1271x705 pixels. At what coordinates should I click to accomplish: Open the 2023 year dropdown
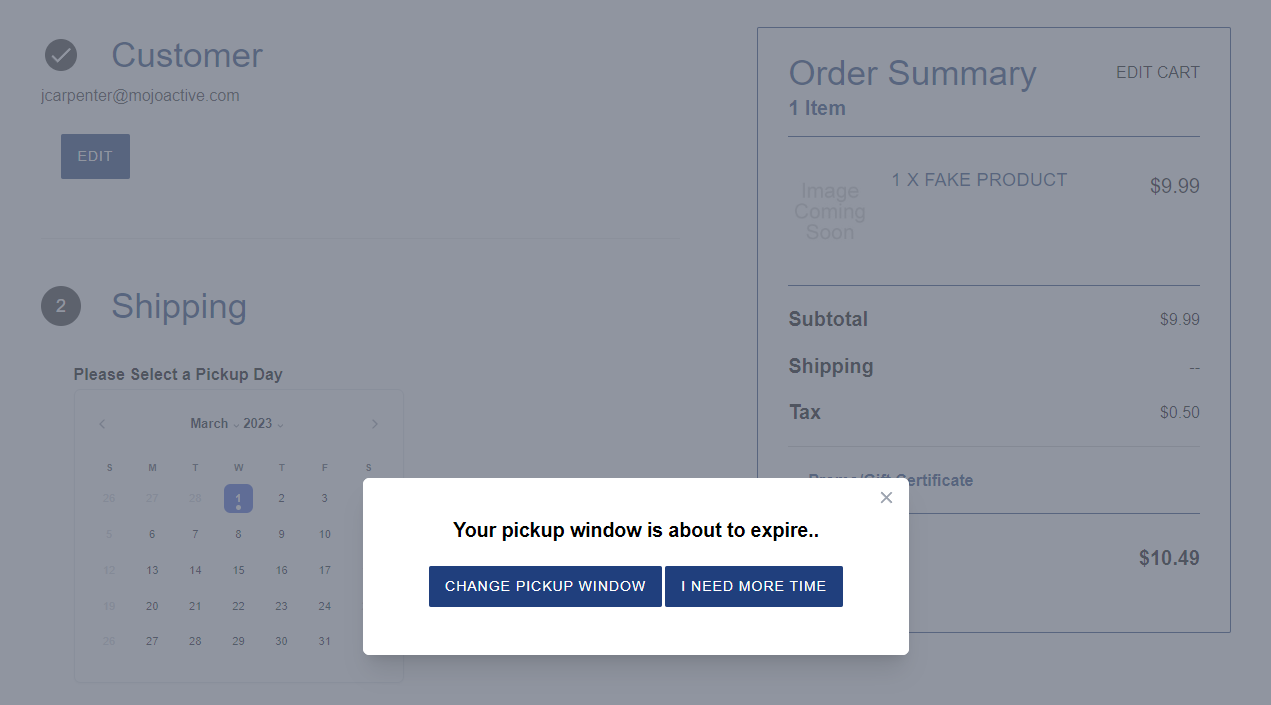tap(263, 424)
